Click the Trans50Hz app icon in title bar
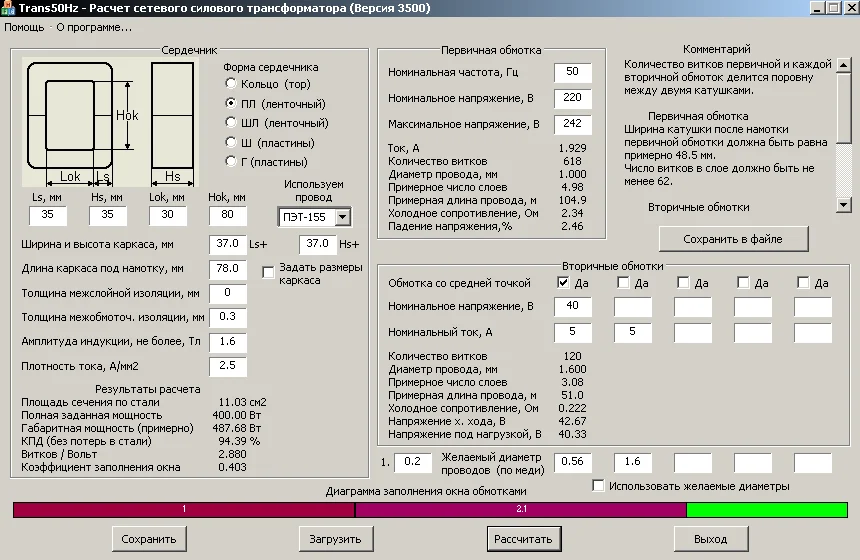860x560 pixels. pyautogui.click(x=8, y=8)
